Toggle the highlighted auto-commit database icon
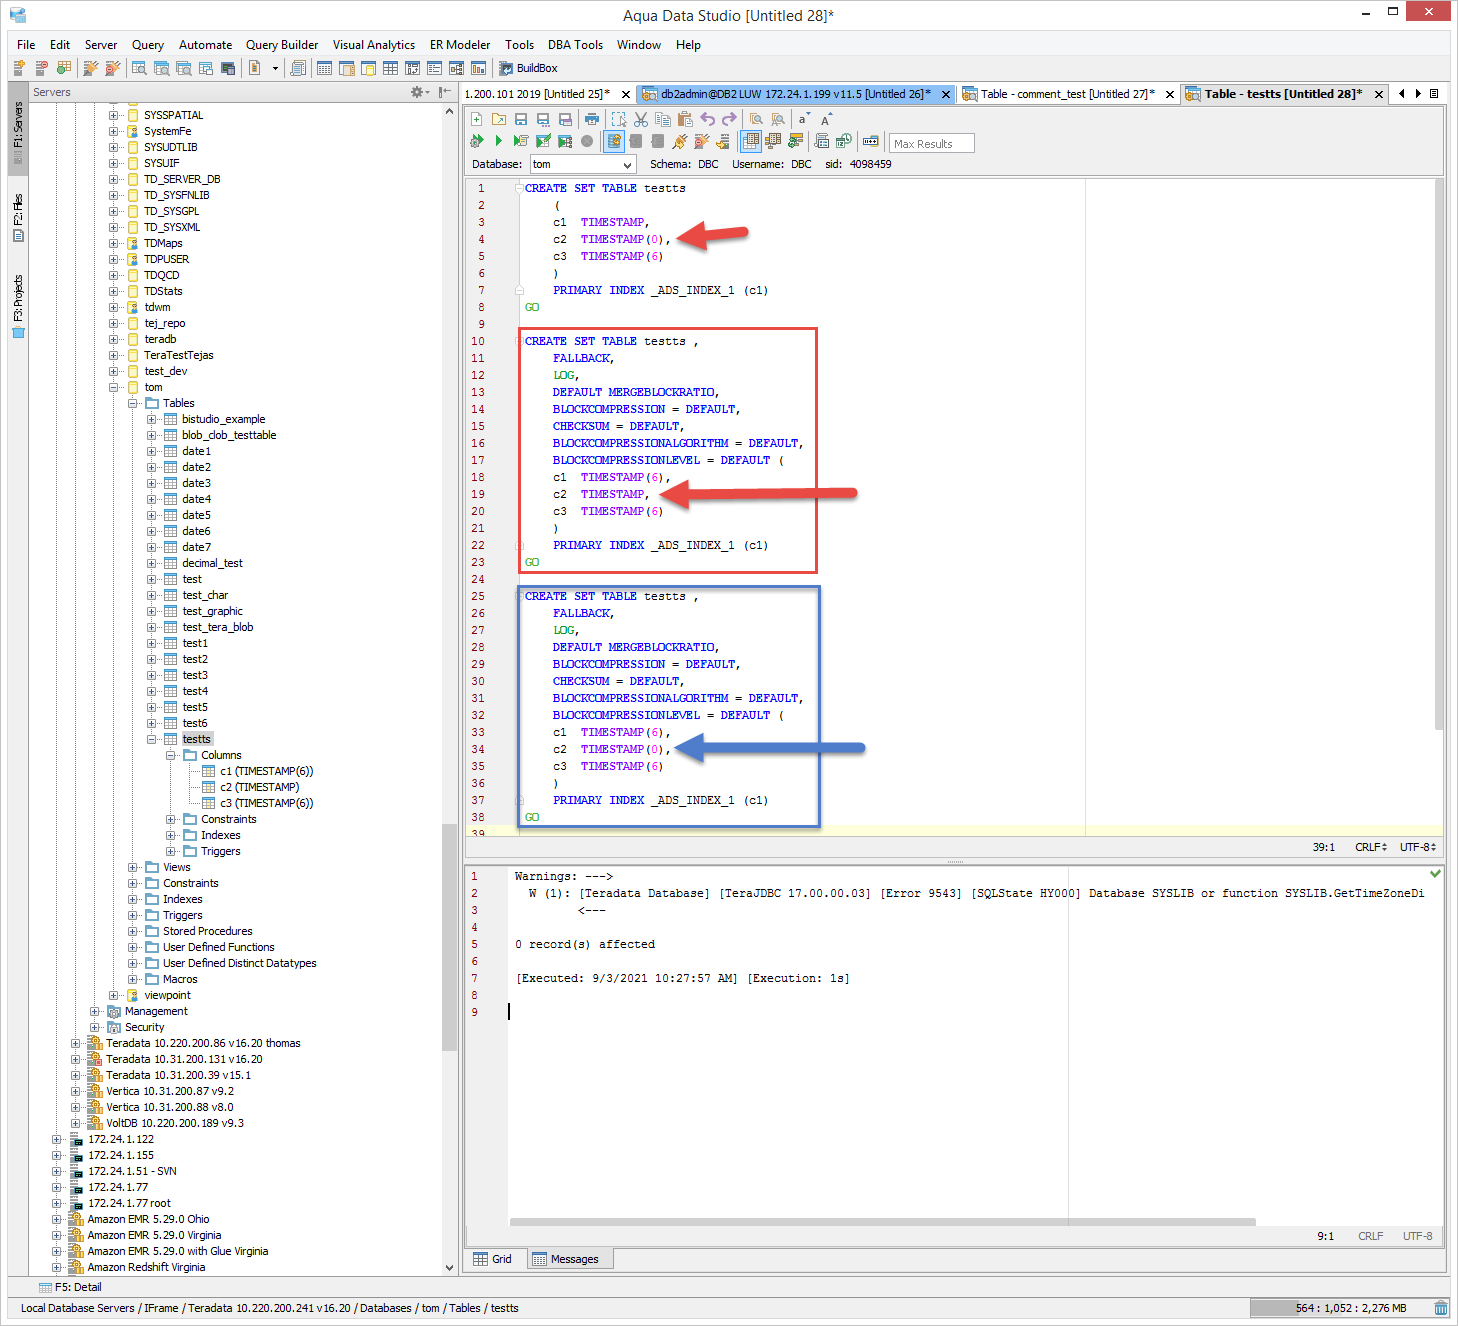The width and height of the screenshot is (1458, 1326). tap(614, 142)
